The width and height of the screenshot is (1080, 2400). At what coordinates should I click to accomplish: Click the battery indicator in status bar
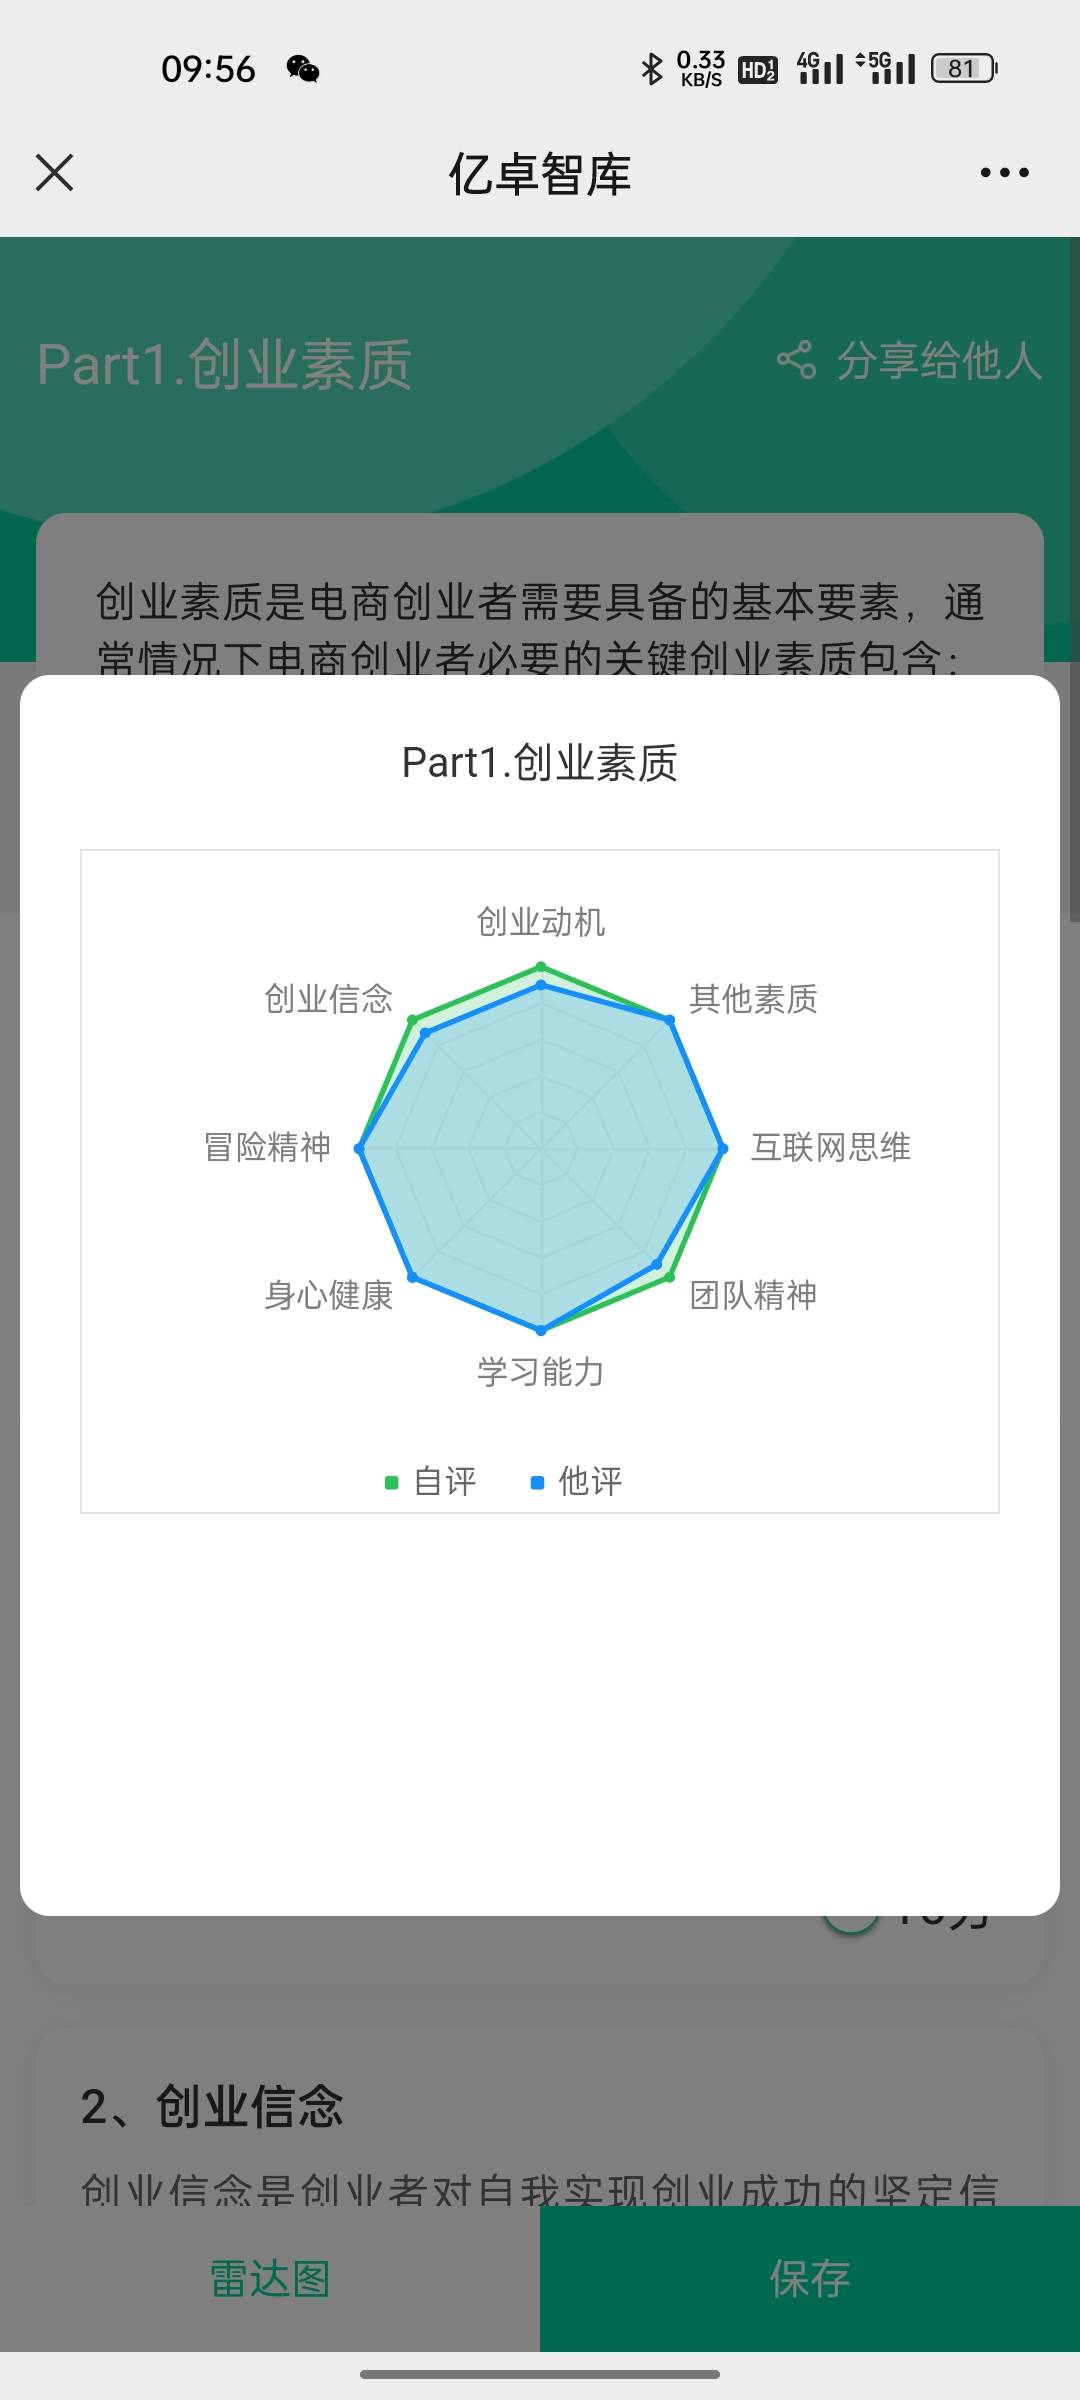(964, 68)
